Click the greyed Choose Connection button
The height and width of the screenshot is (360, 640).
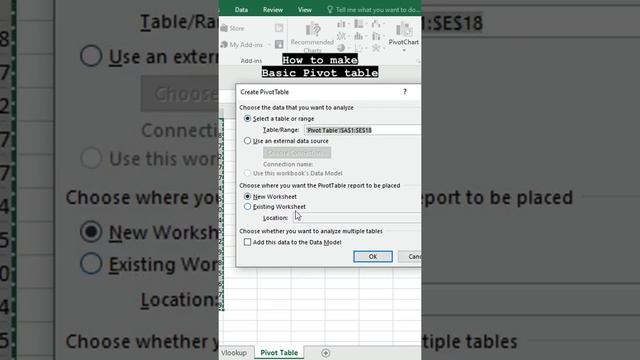[x=297, y=153]
